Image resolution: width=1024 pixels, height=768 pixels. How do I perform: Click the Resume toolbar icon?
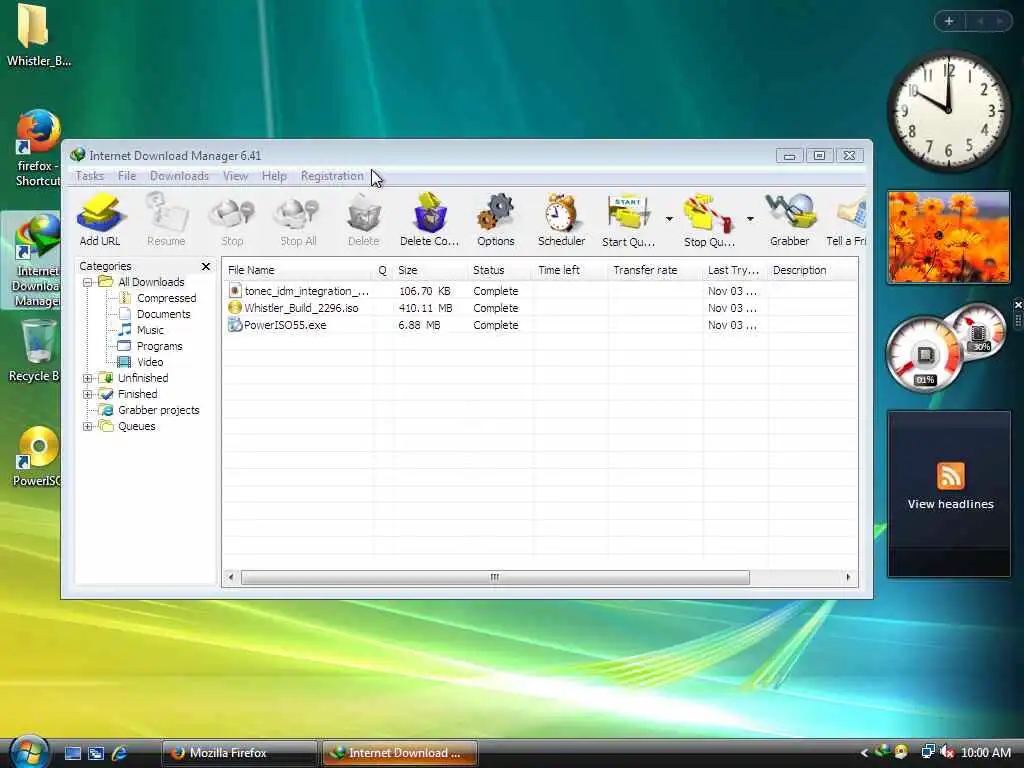tap(166, 220)
